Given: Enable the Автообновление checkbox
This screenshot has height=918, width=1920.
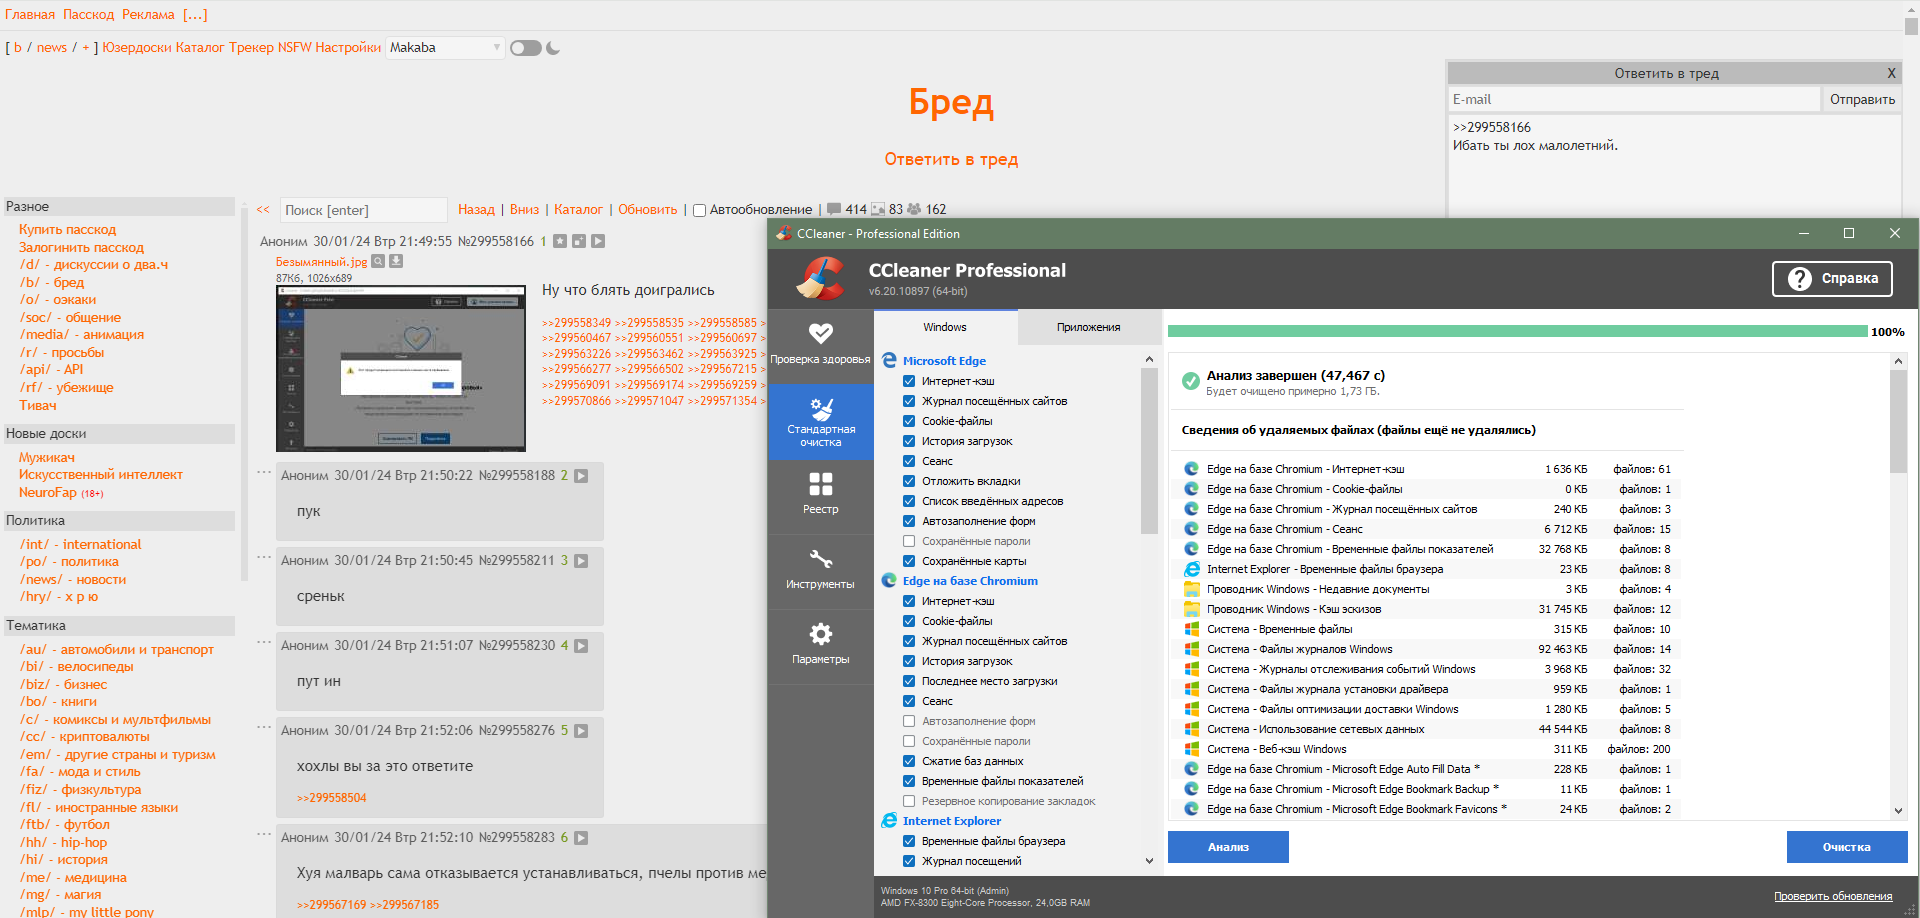Looking at the screenshot, I should (x=700, y=210).
